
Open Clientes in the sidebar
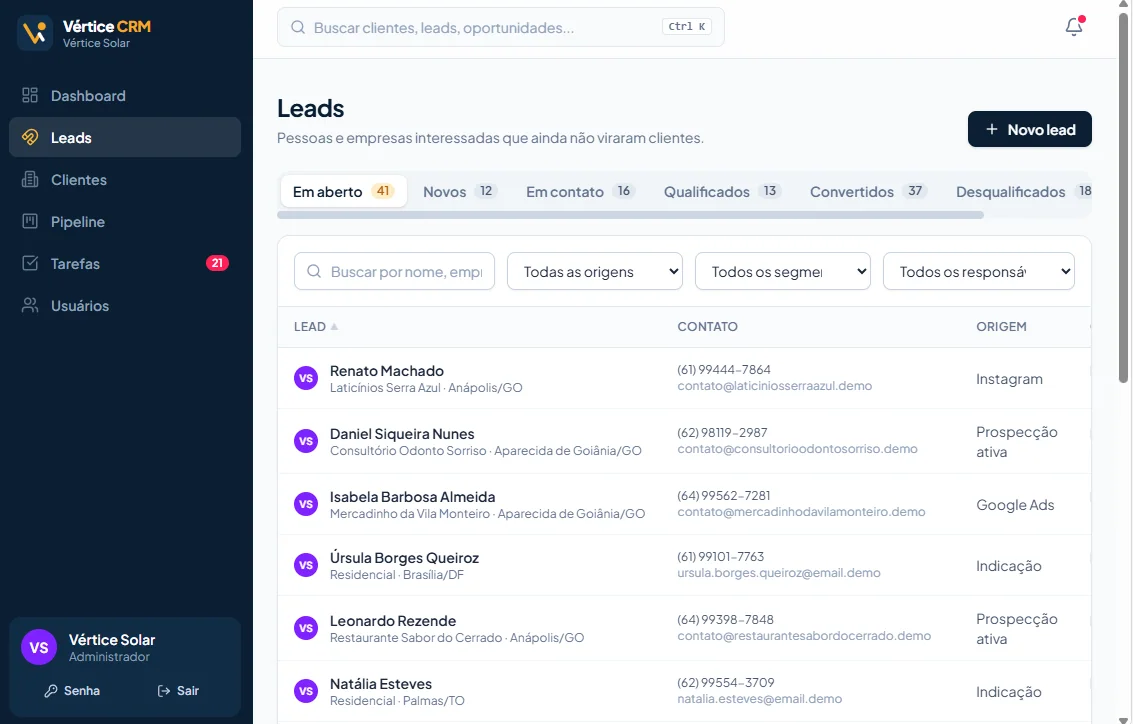point(125,179)
